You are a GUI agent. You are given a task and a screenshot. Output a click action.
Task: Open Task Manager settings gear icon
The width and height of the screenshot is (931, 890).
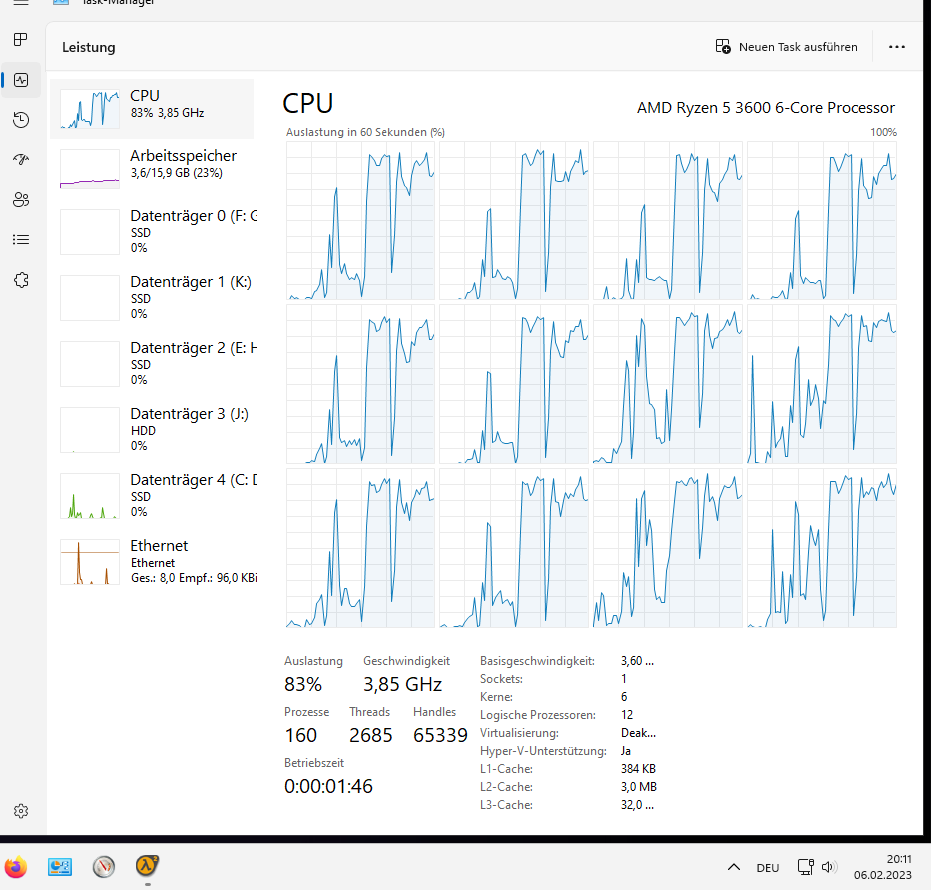pyautogui.click(x=21, y=811)
